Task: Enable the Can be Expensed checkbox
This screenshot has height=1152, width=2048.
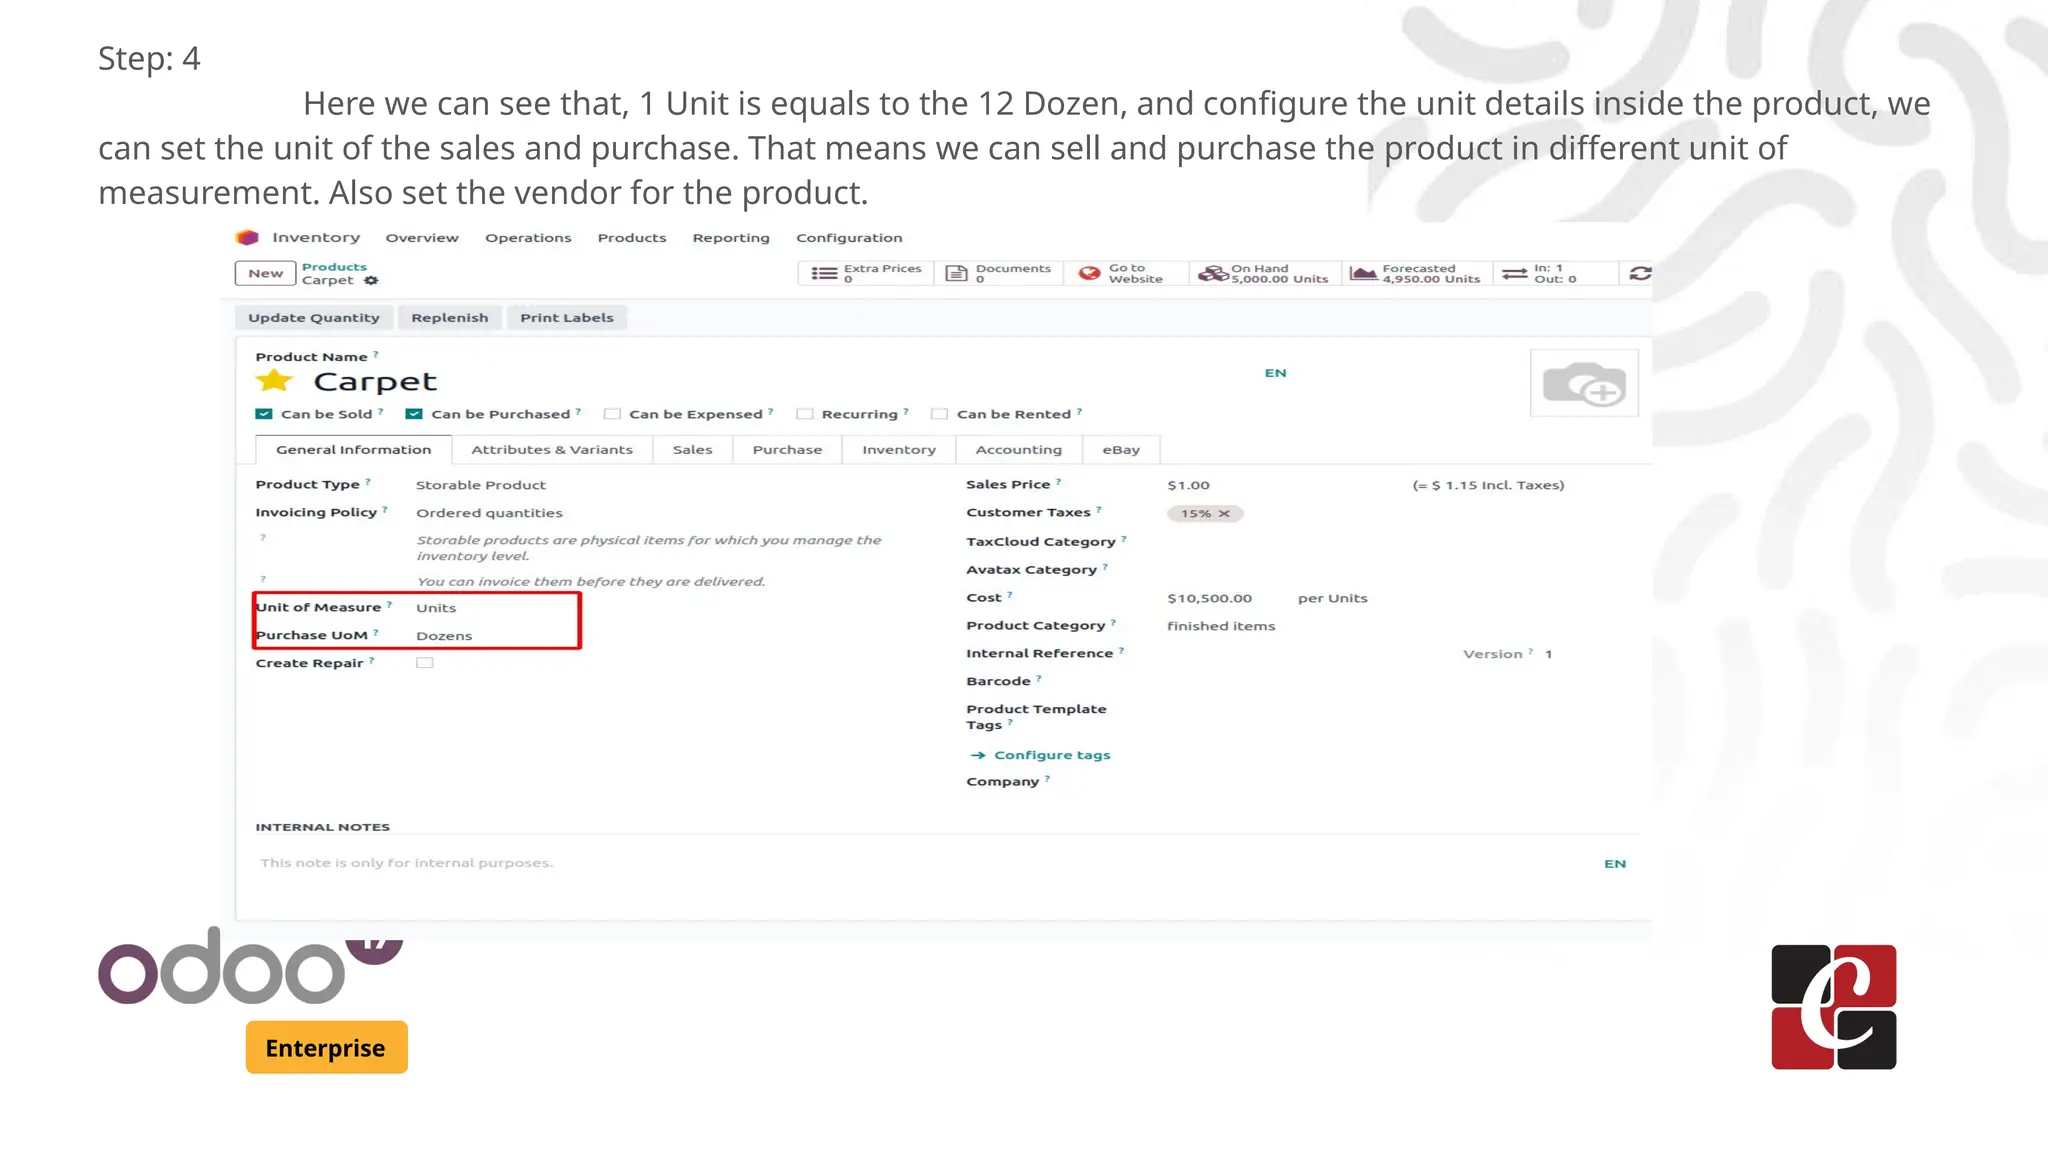Action: [612, 414]
